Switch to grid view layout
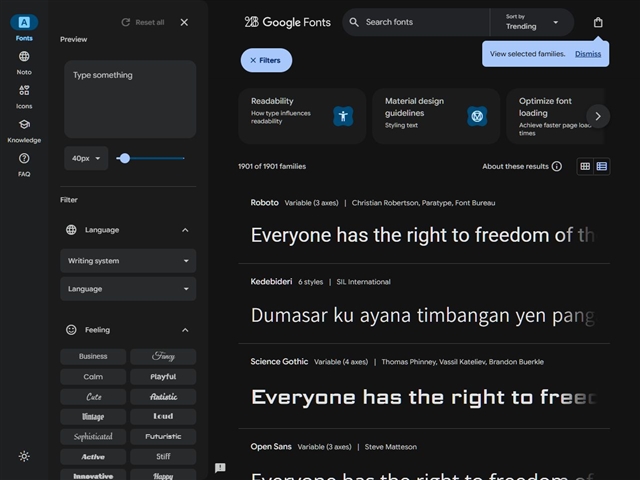 click(x=585, y=166)
